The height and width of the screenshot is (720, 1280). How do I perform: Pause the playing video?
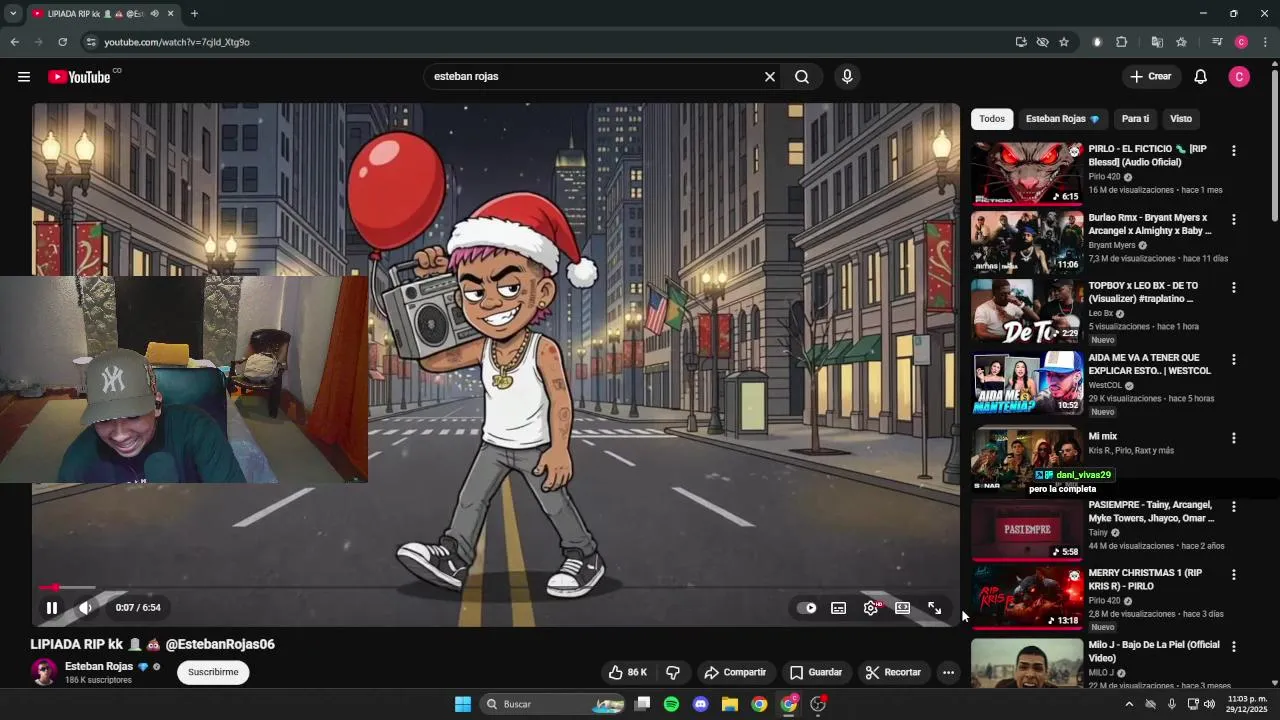pyautogui.click(x=52, y=608)
